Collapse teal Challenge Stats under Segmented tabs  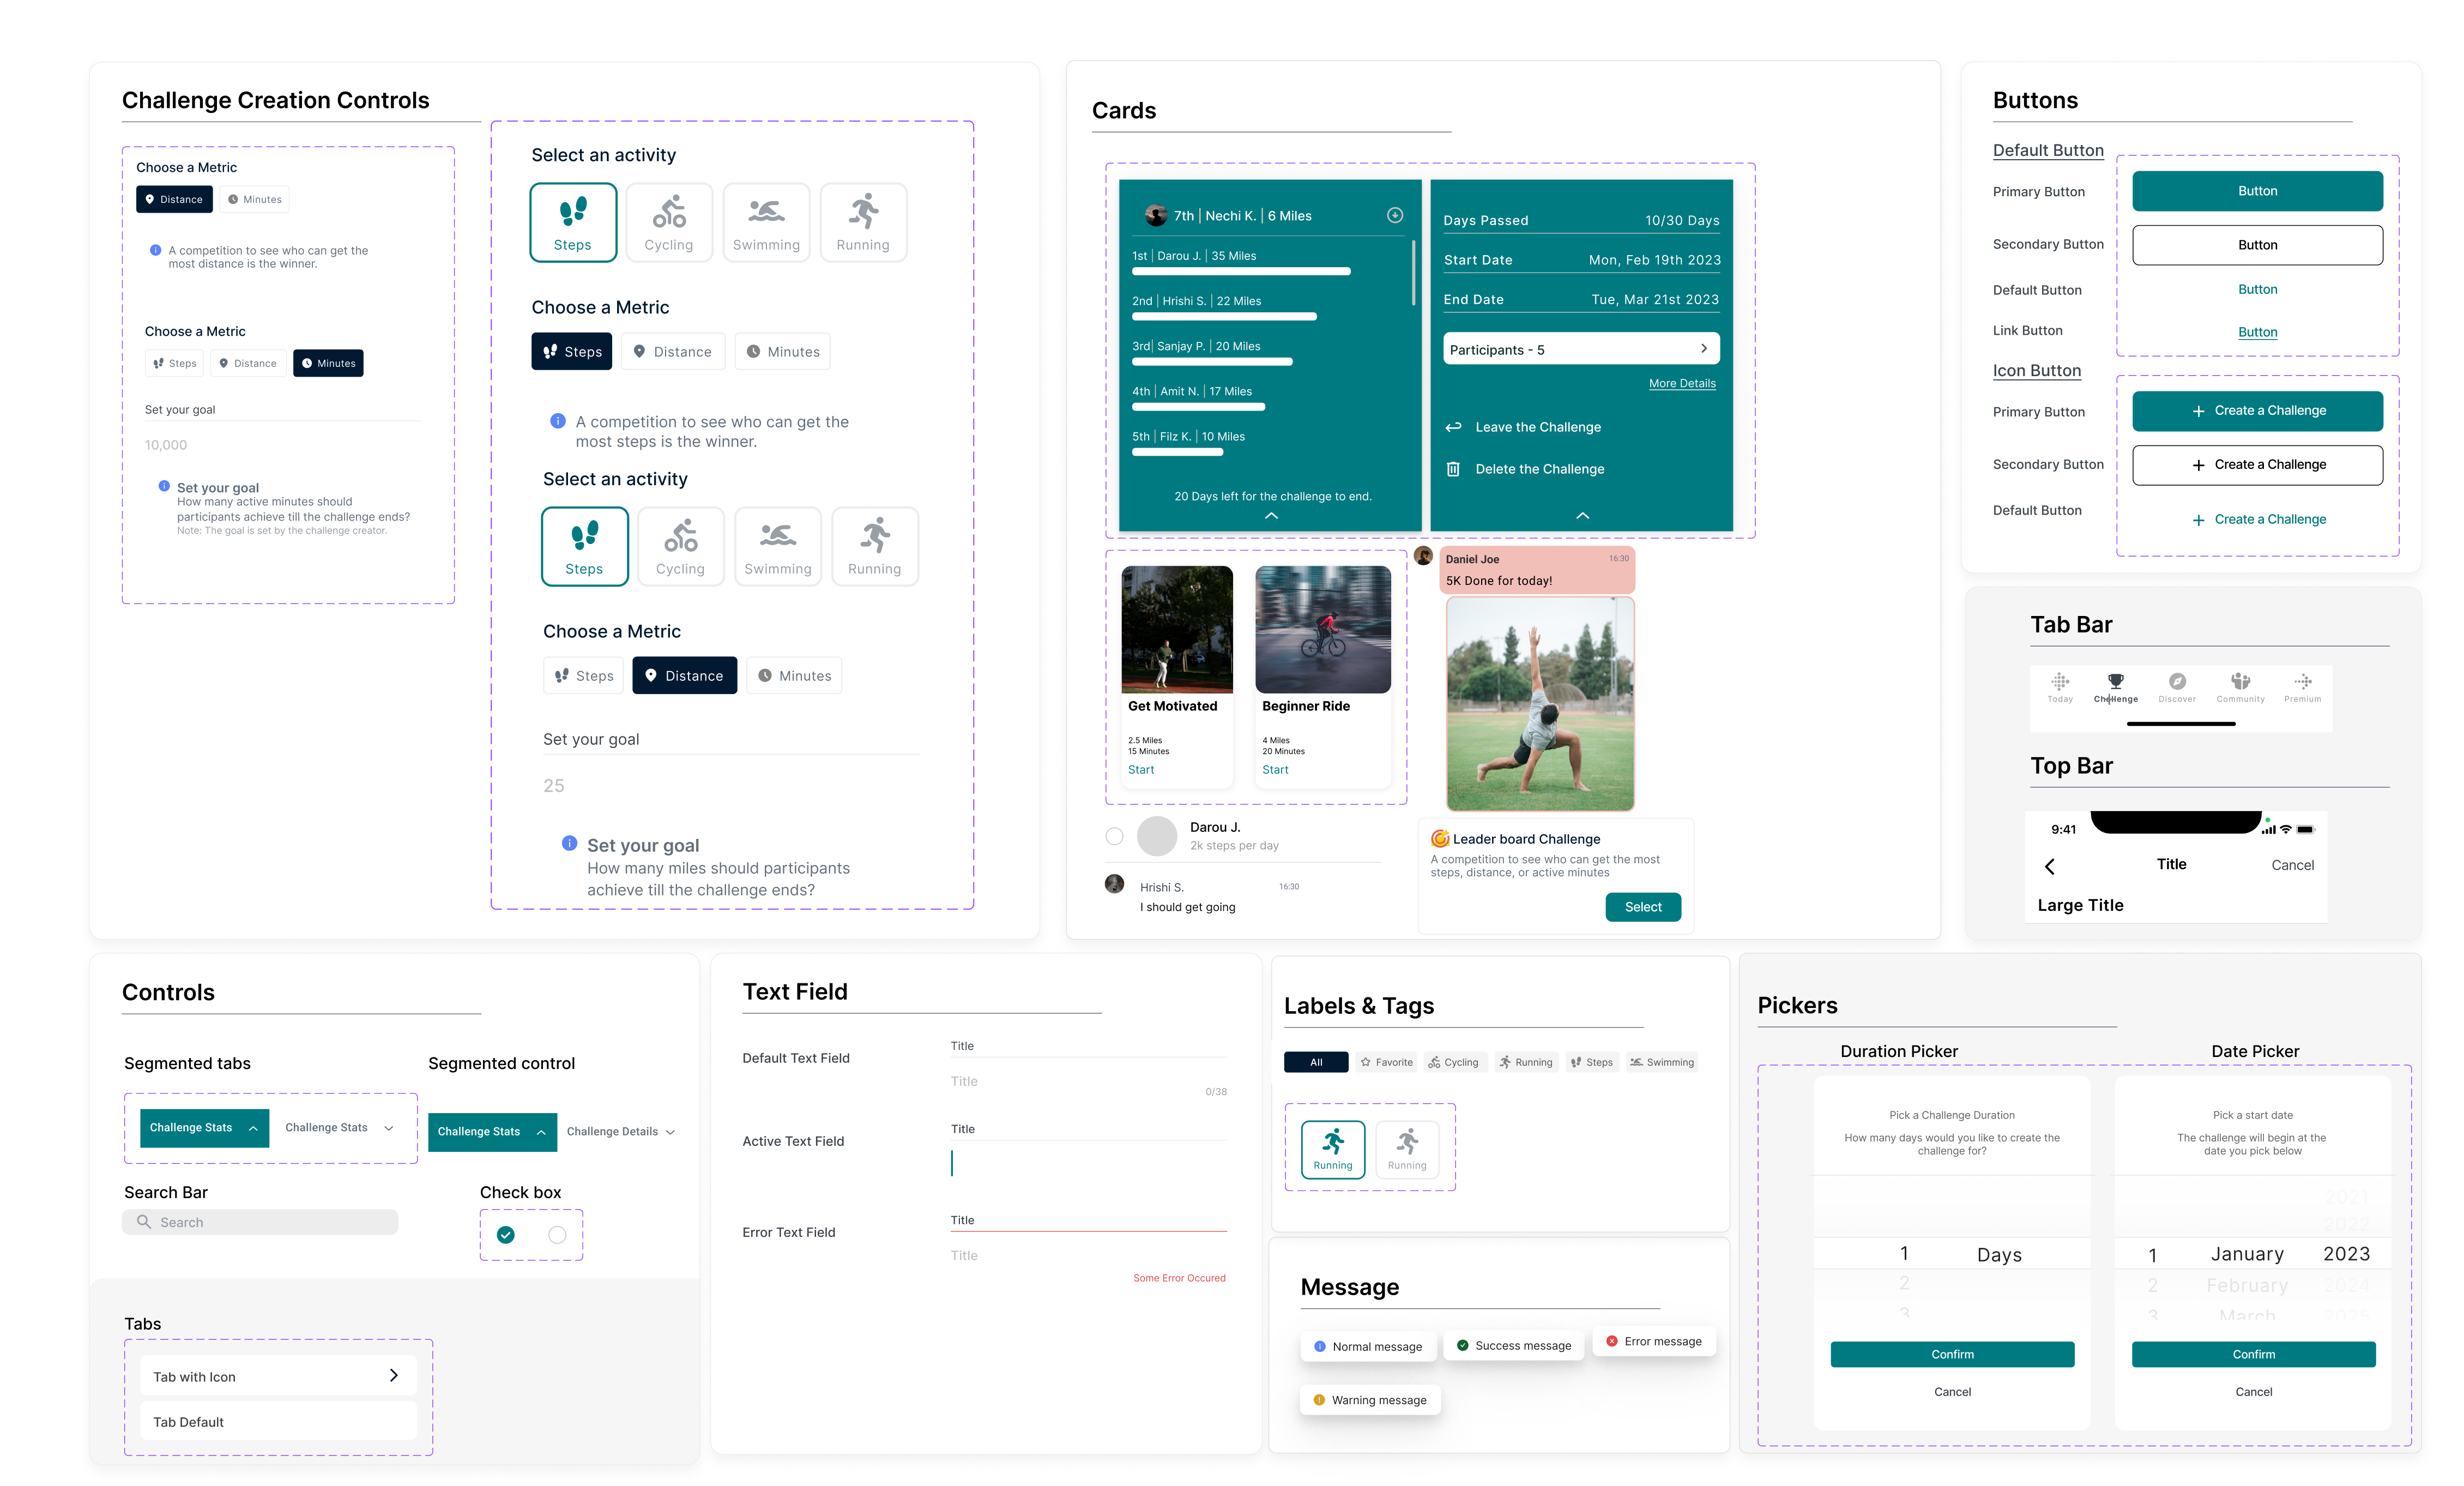[x=204, y=1127]
